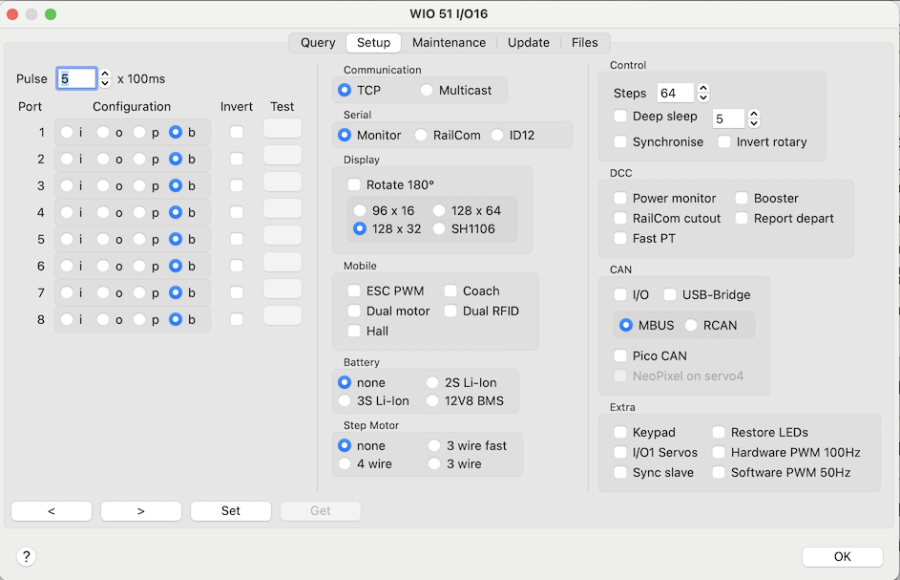Choose the 128 x 64 display size
This screenshot has width=900, height=580.
click(x=439, y=211)
